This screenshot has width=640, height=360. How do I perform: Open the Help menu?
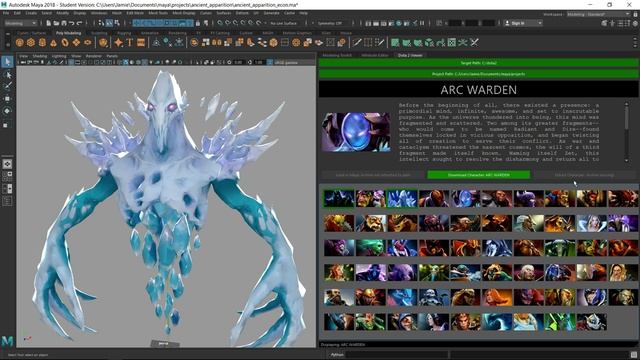tap(304, 13)
